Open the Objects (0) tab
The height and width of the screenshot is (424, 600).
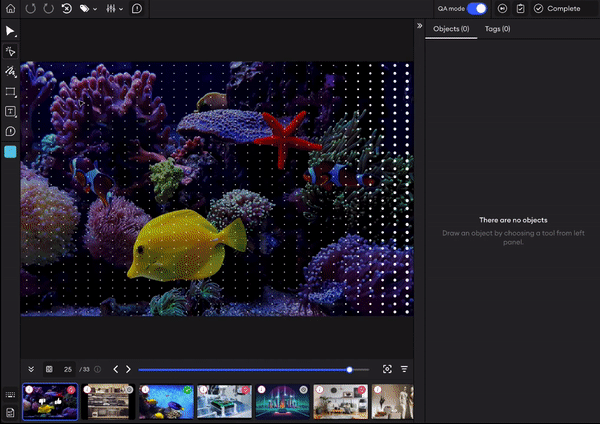(450, 29)
